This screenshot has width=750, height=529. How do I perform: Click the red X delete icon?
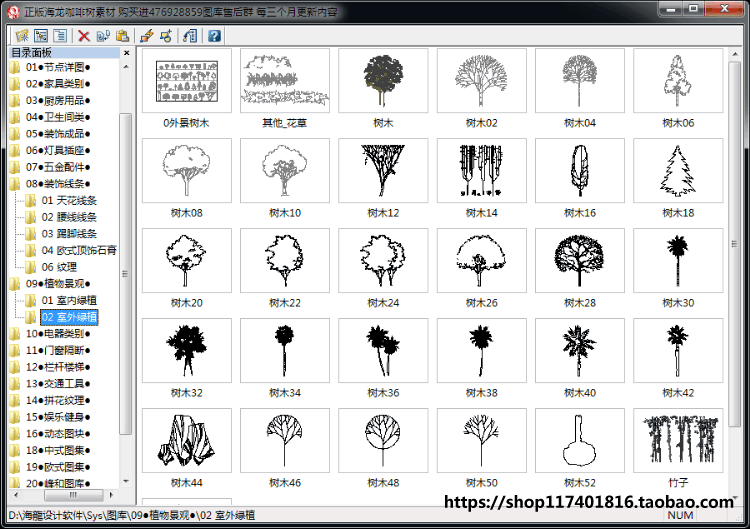pyautogui.click(x=84, y=36)
